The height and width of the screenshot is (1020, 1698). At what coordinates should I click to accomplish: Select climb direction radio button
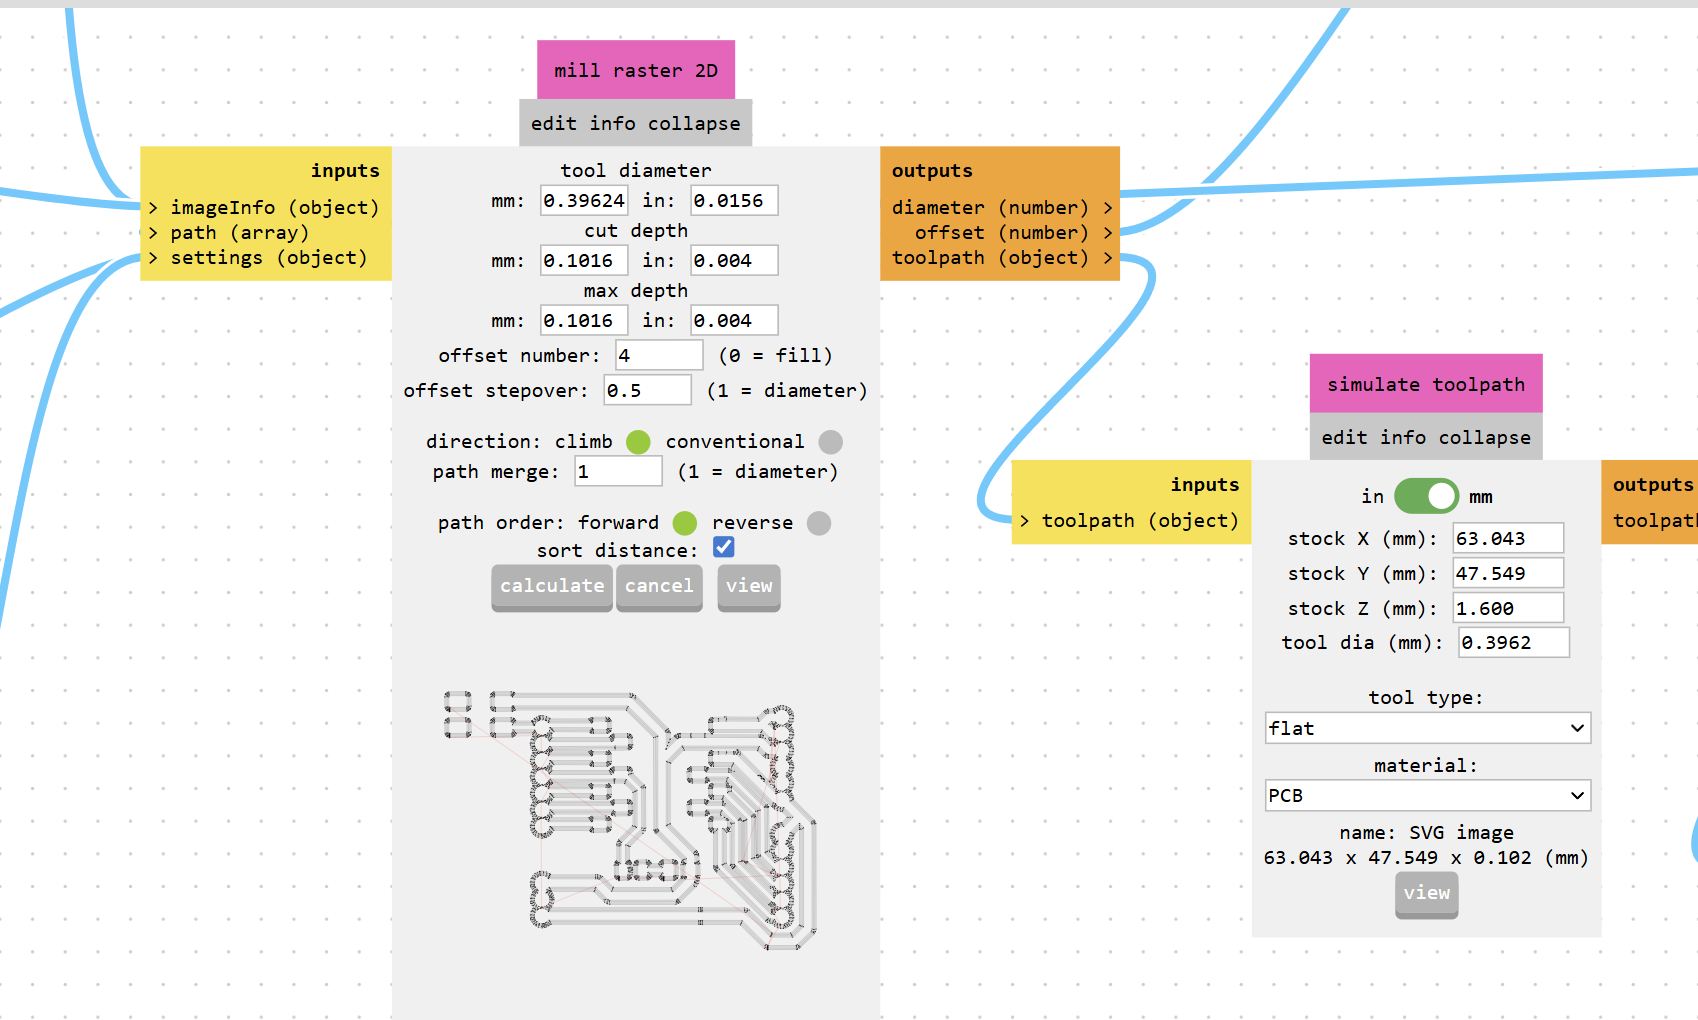638,442
